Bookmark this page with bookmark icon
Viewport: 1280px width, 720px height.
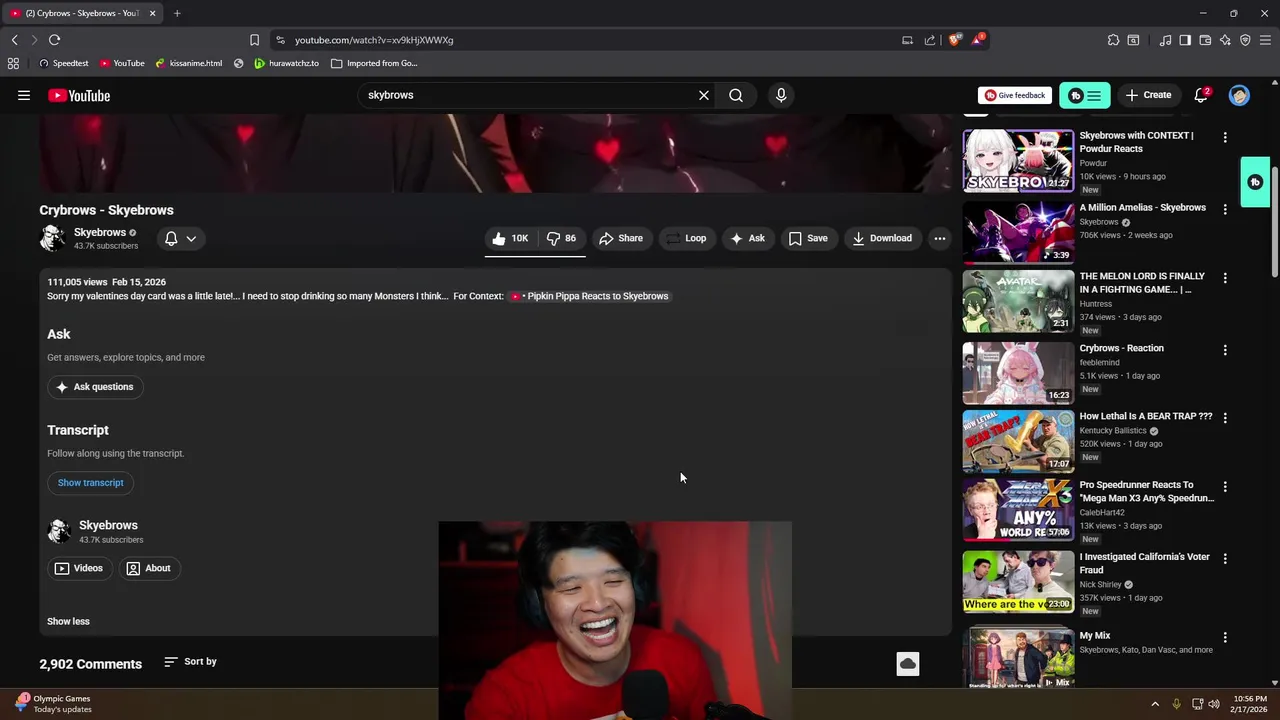254,40
